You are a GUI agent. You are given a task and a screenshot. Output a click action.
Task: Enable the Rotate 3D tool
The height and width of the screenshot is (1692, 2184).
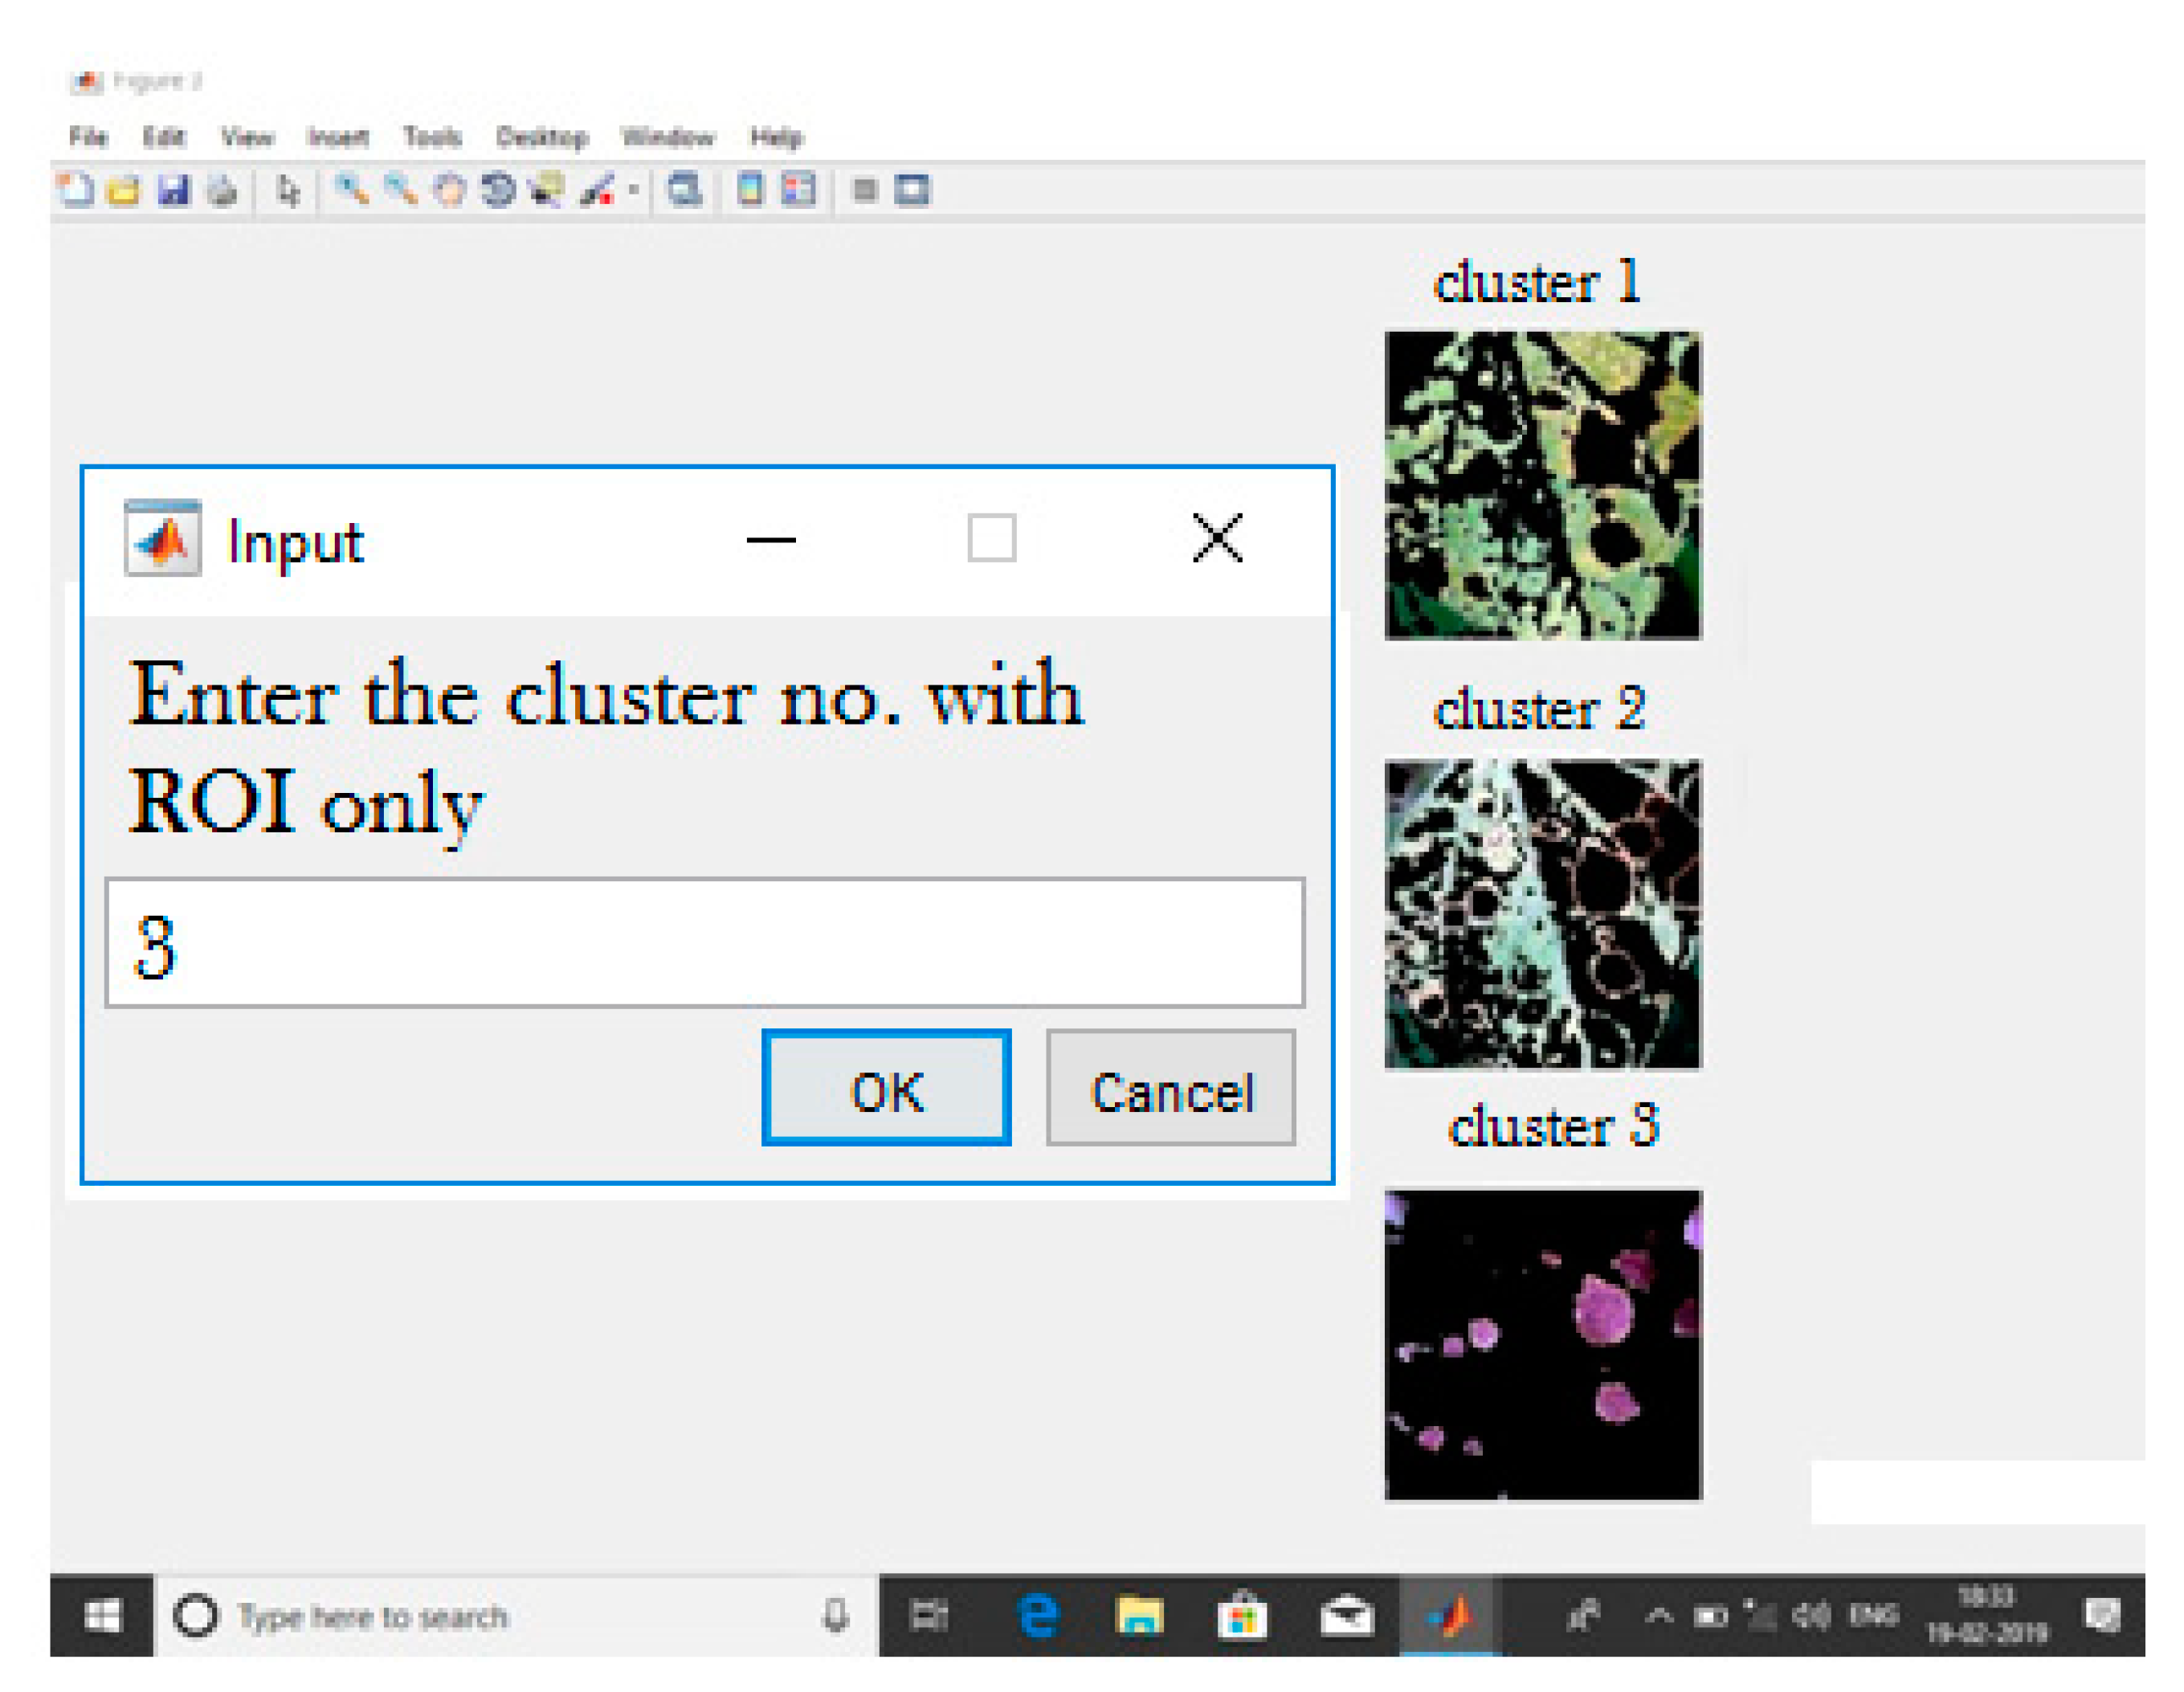497,189
